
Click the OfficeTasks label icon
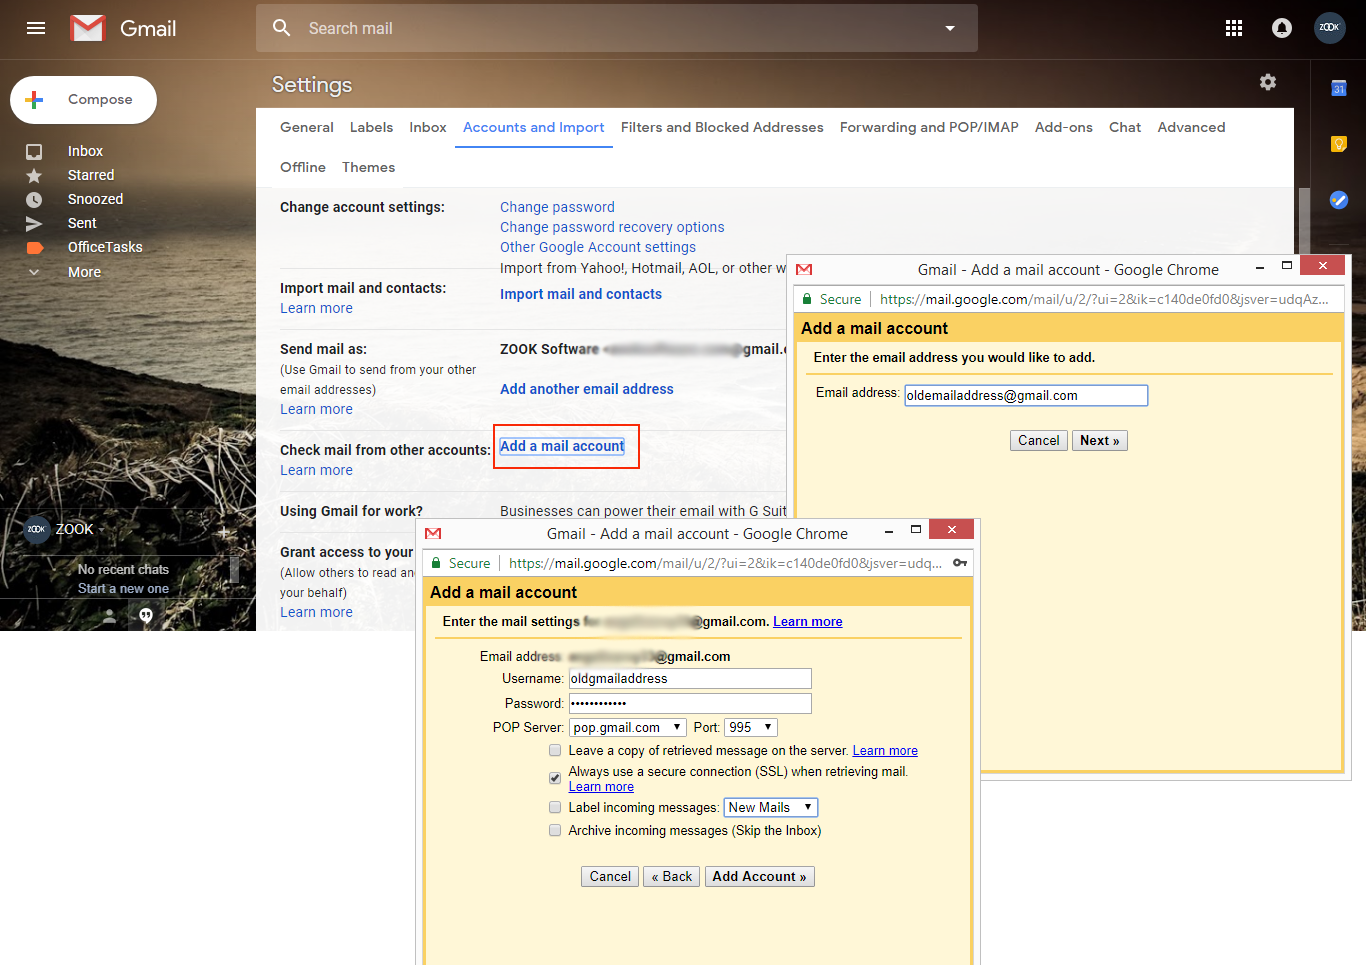tap(34, 248)
